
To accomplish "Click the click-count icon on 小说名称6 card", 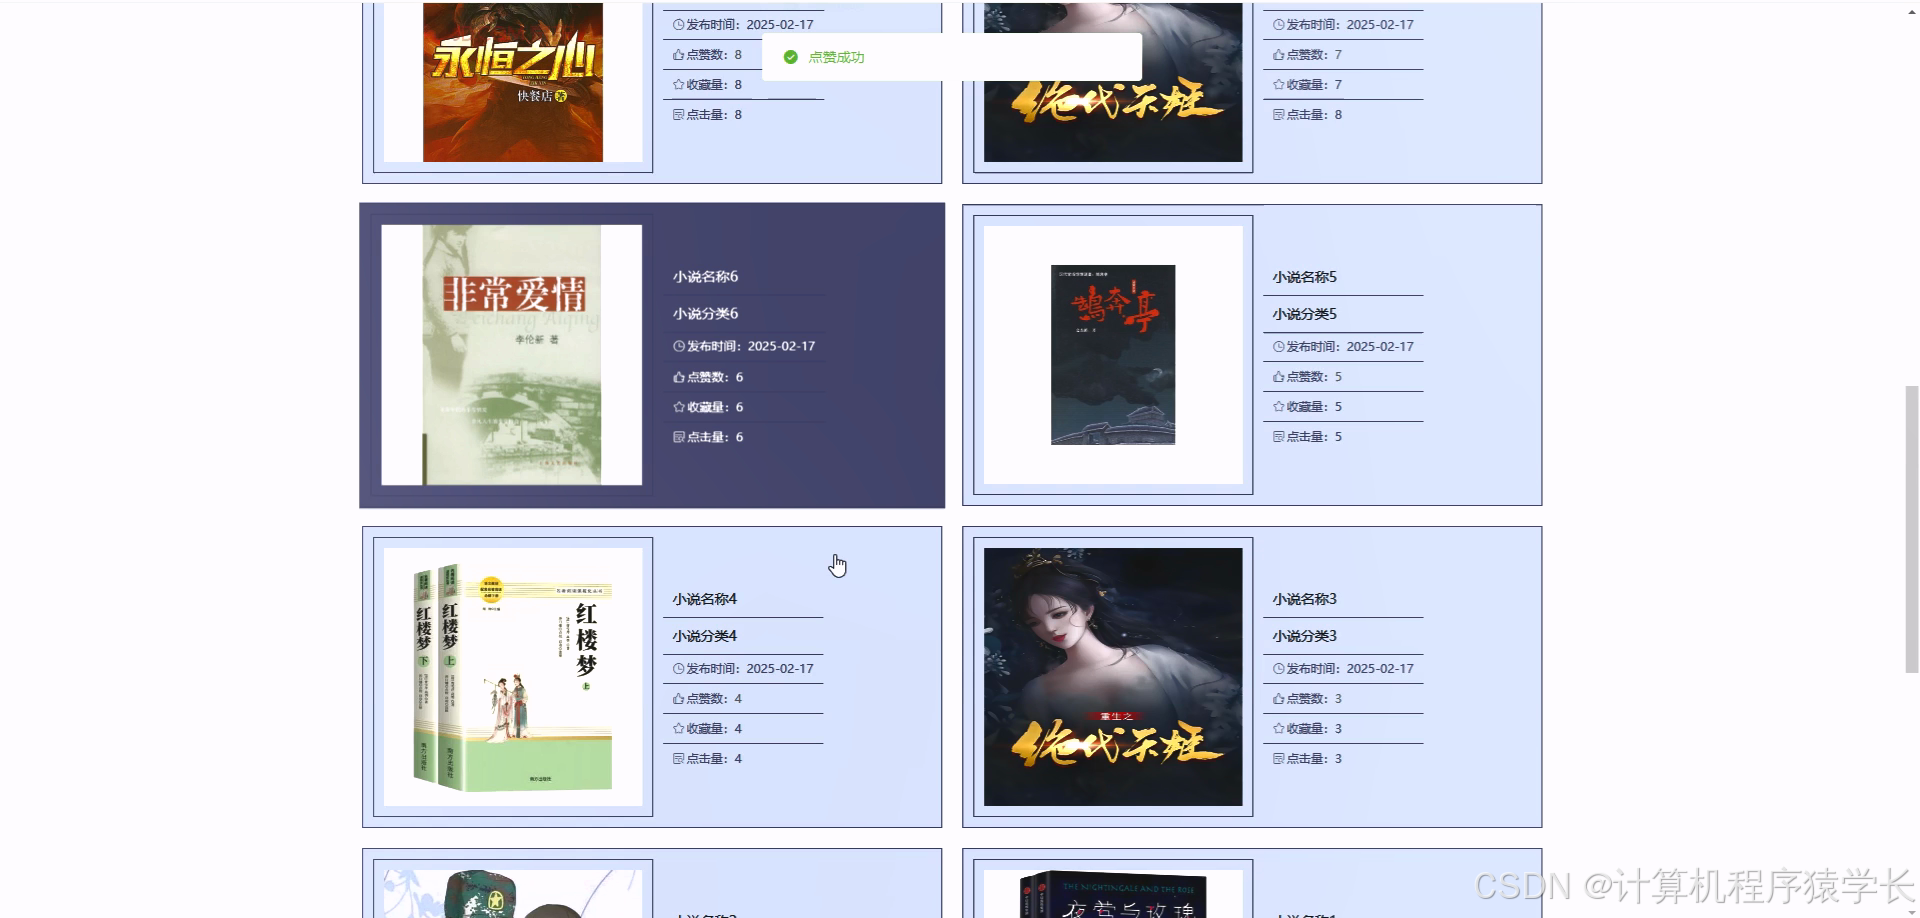I will coord(678,437).
